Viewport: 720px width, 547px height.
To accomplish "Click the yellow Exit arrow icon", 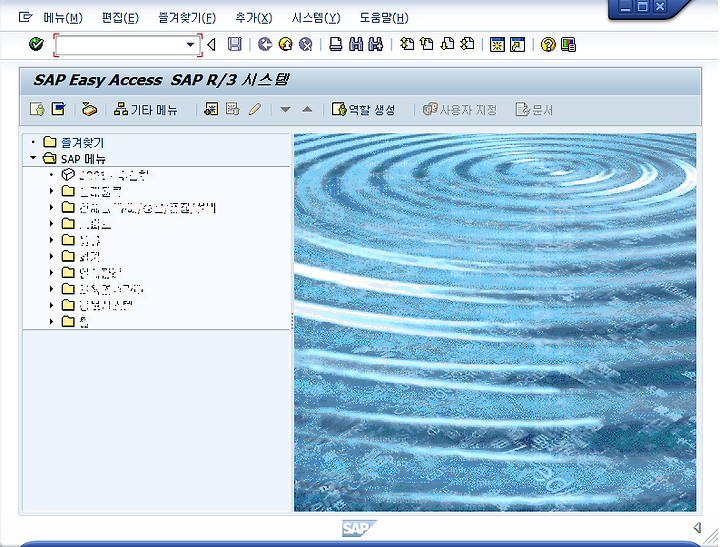I will (x=286, y=45).
